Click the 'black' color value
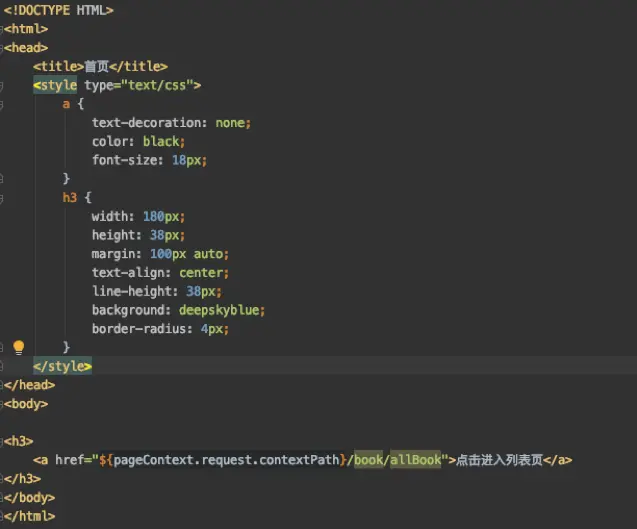 [161, 141]
